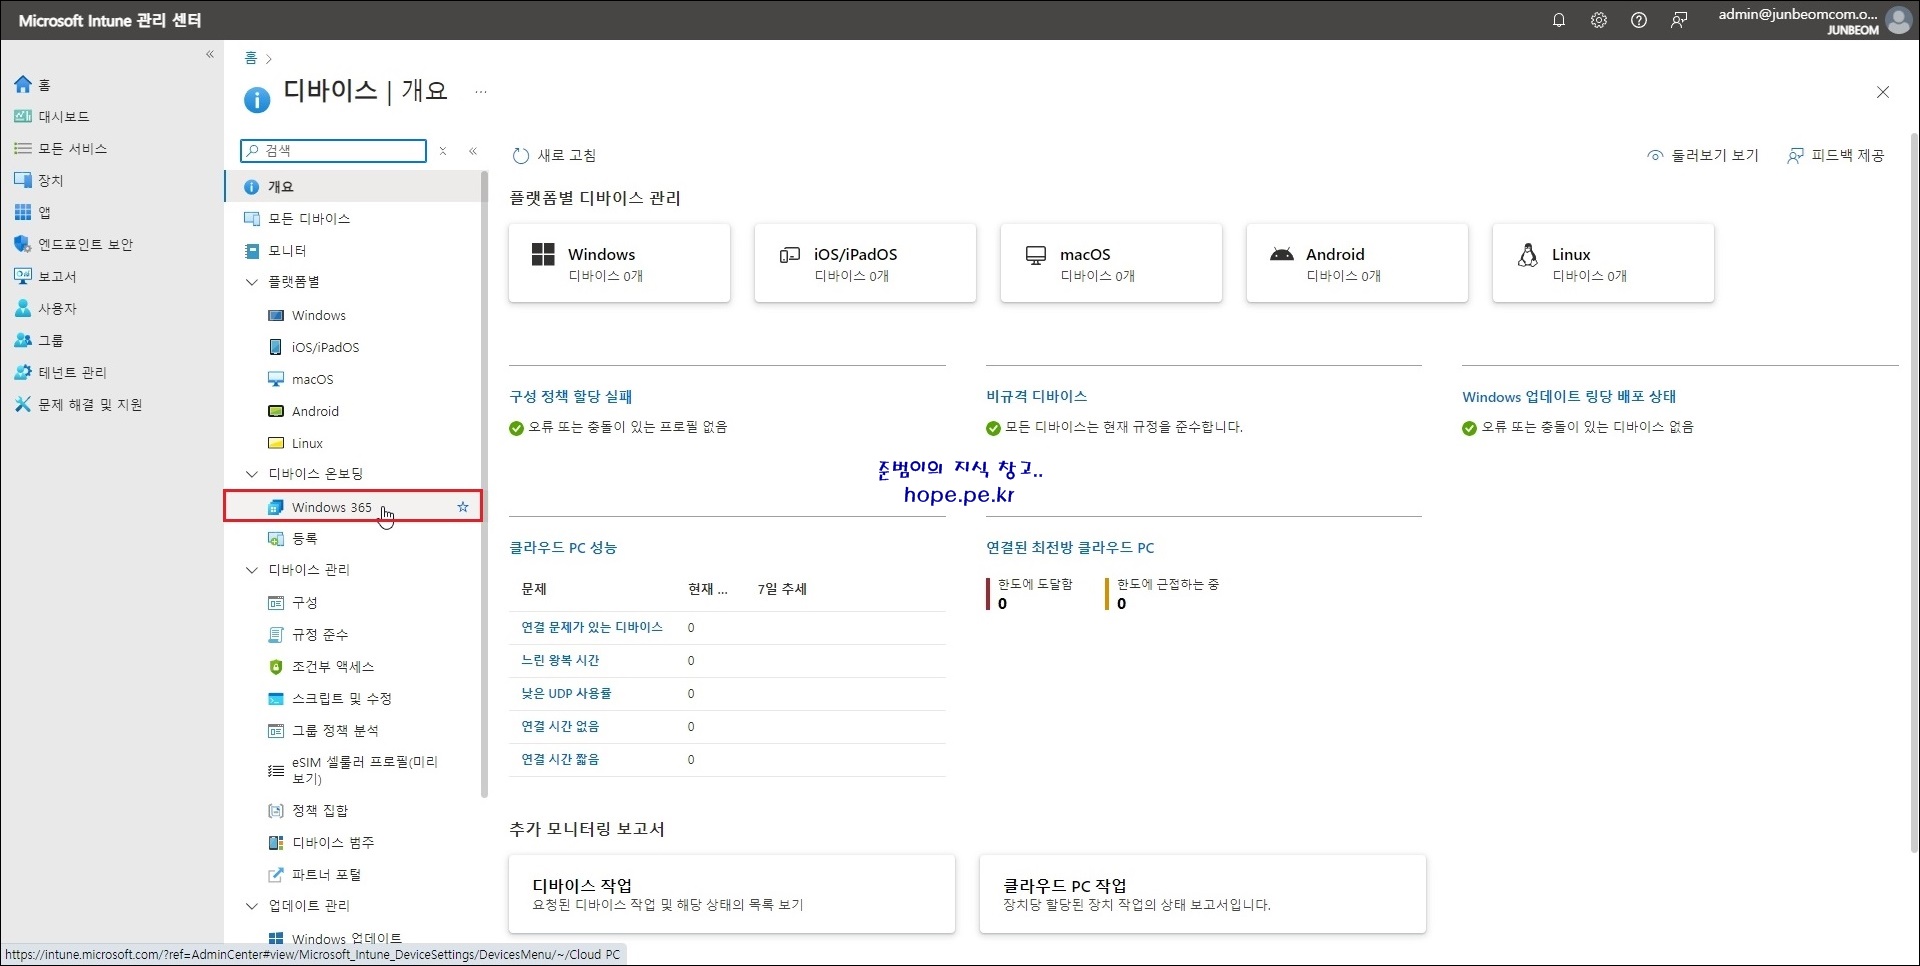Open the Android platform card
The height and width of the screenshot is (966, 1920).
1357,263
